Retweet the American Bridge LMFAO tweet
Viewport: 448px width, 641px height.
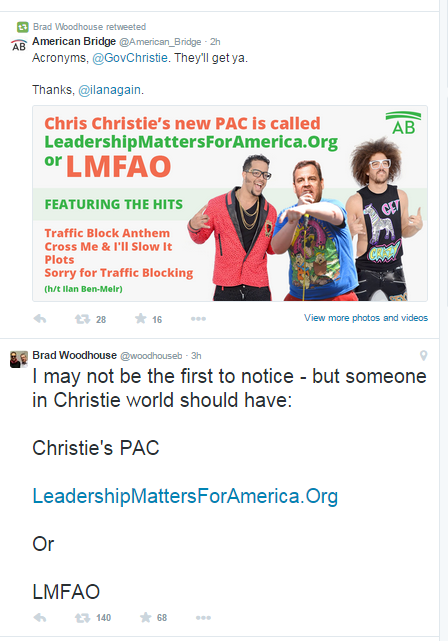(x=83, y=319)
